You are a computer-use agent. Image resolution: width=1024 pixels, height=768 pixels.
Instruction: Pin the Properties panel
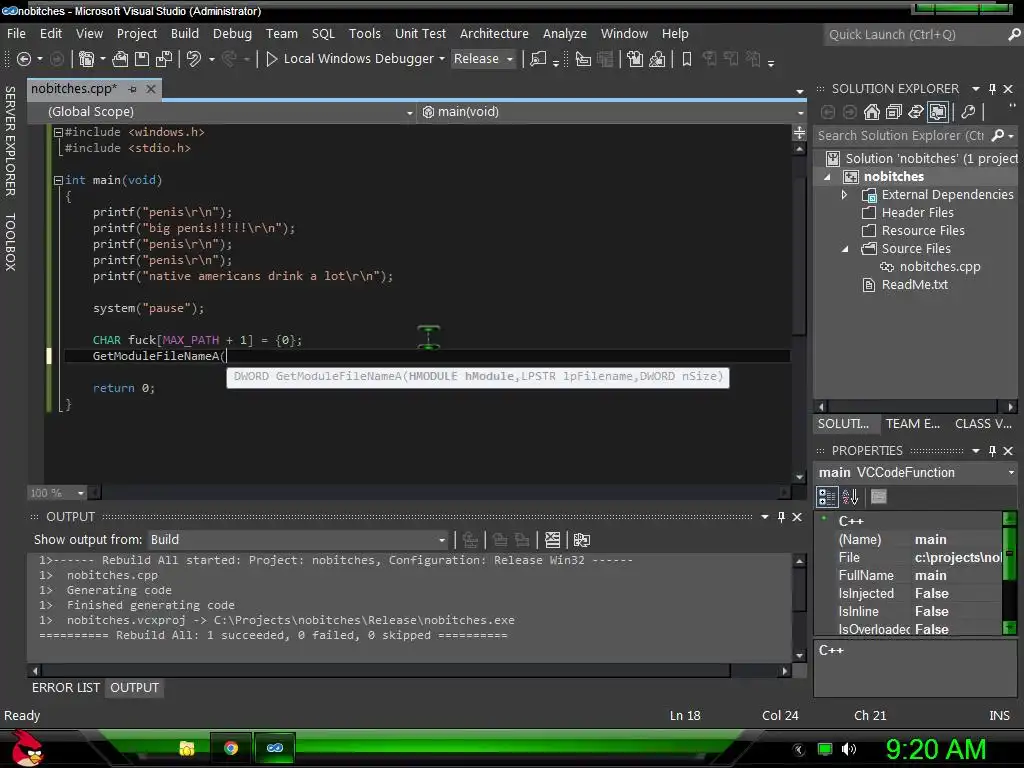tap(992, 451)
